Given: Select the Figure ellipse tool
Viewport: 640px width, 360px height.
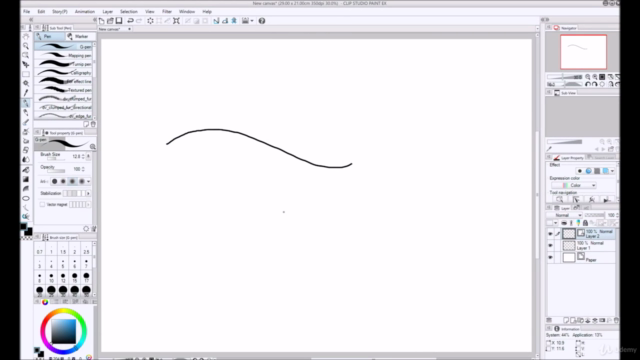Looking at the screenshot, I should click(x=26, y=198).
